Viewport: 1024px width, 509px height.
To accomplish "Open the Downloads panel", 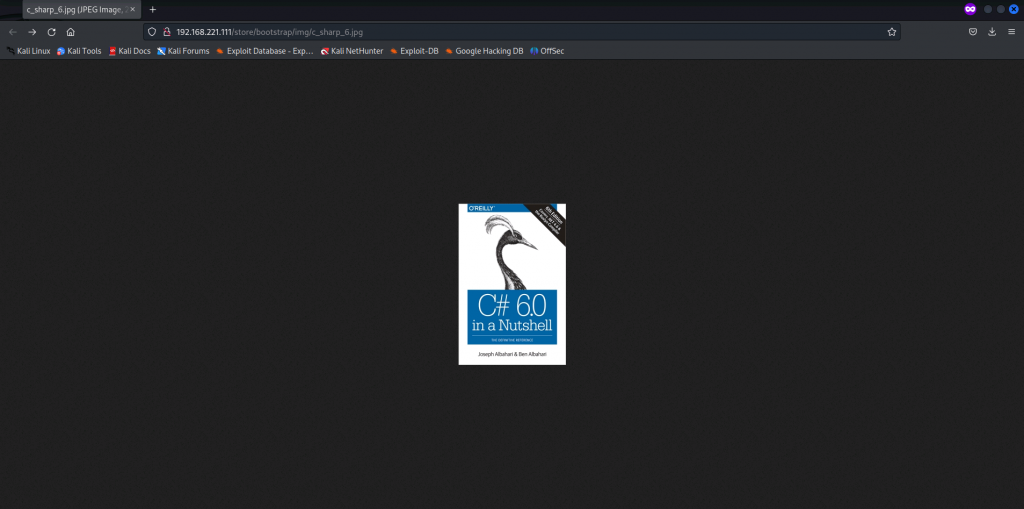I will click(x=992, y=31).
